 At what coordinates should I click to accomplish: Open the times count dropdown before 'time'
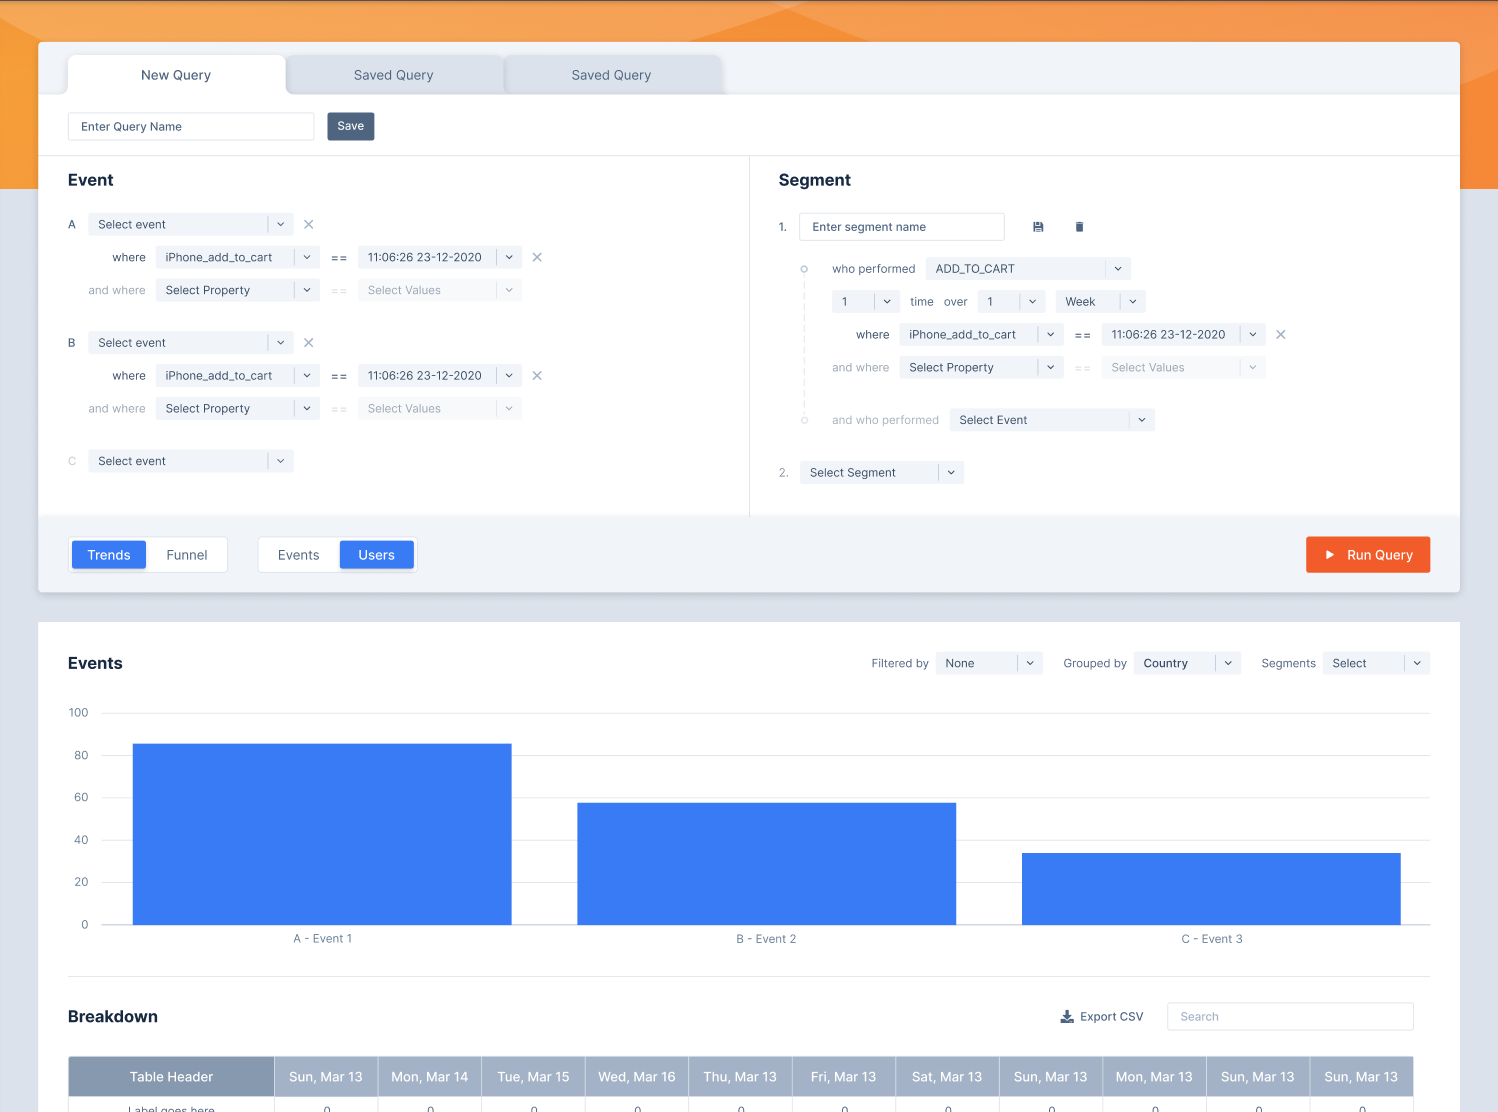pyautogui.click(x=866, y=302)
